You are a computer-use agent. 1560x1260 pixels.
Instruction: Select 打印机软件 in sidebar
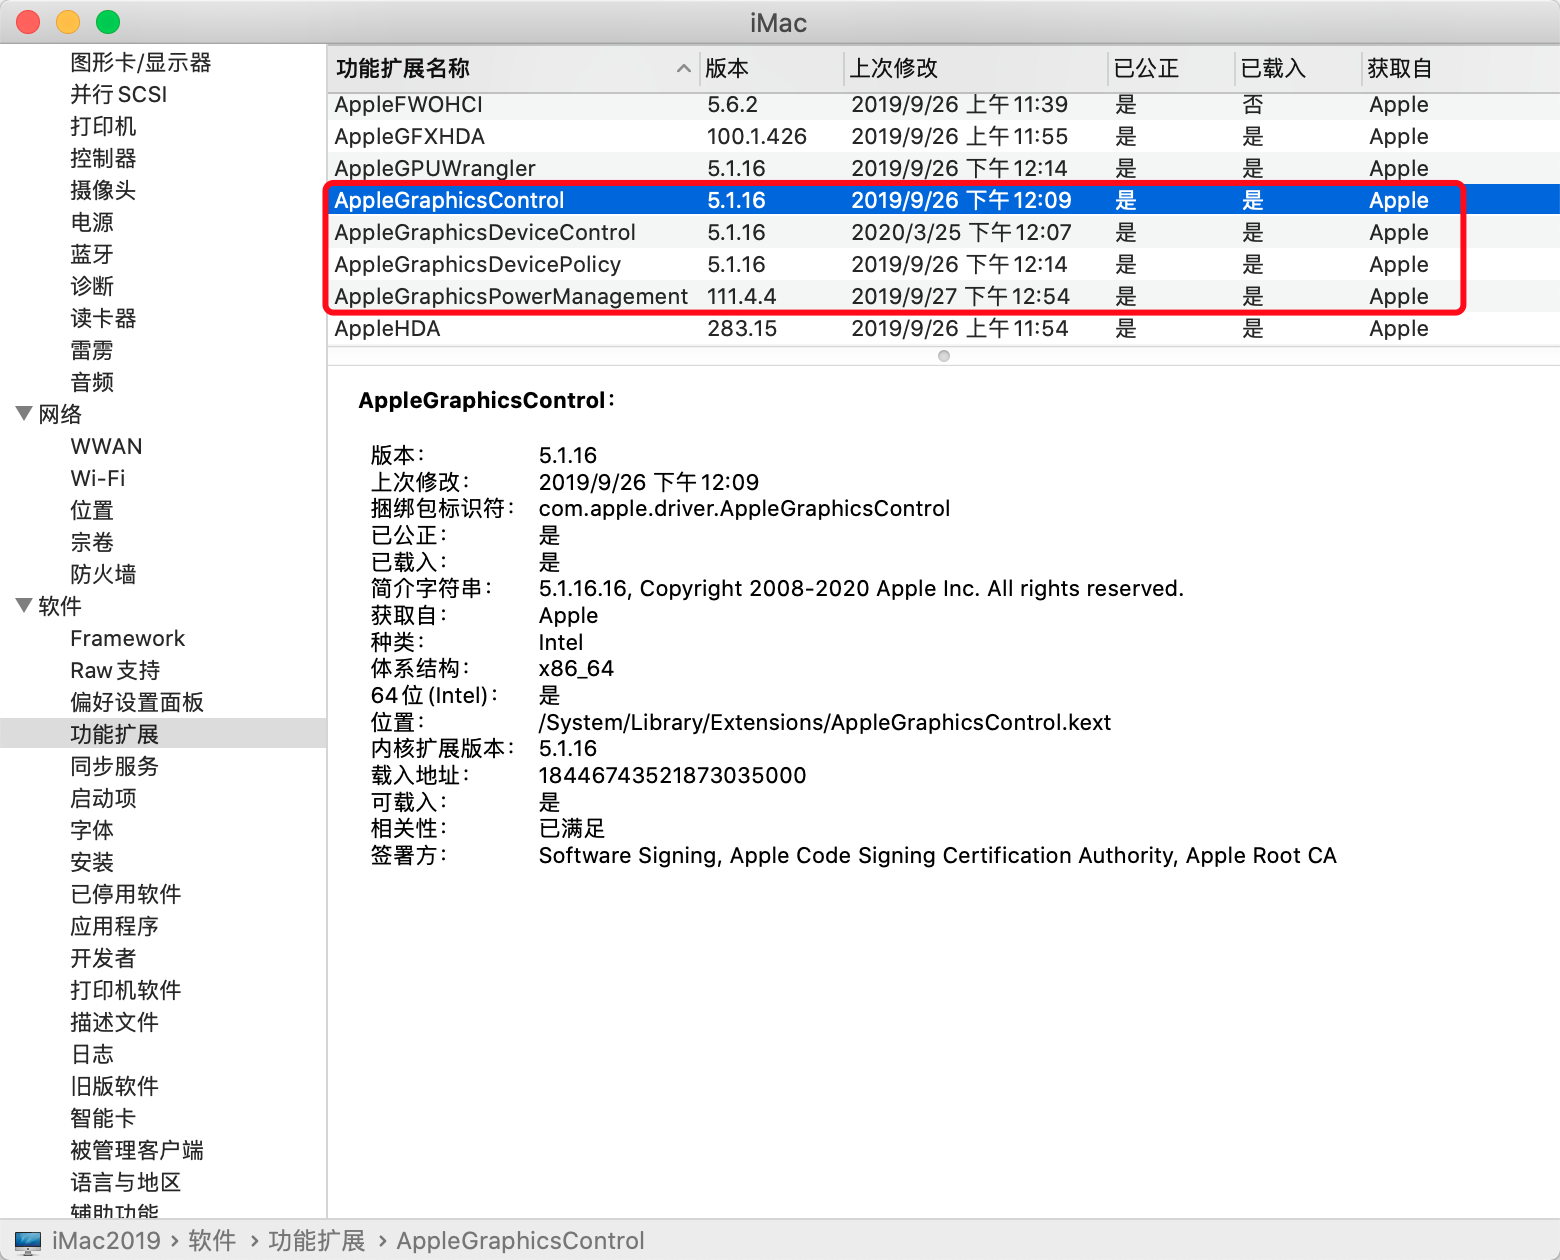126,990
